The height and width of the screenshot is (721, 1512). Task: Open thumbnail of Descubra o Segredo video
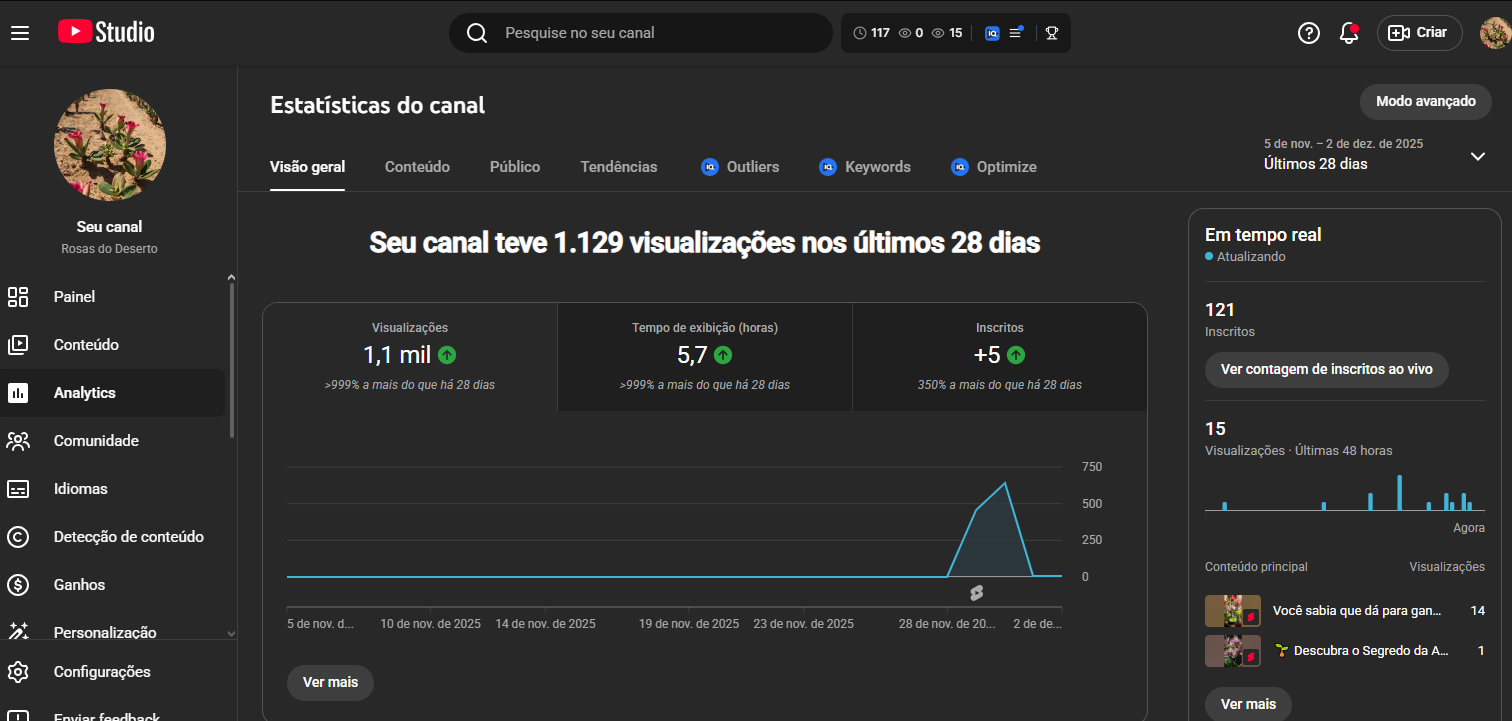click(1233, 651)
